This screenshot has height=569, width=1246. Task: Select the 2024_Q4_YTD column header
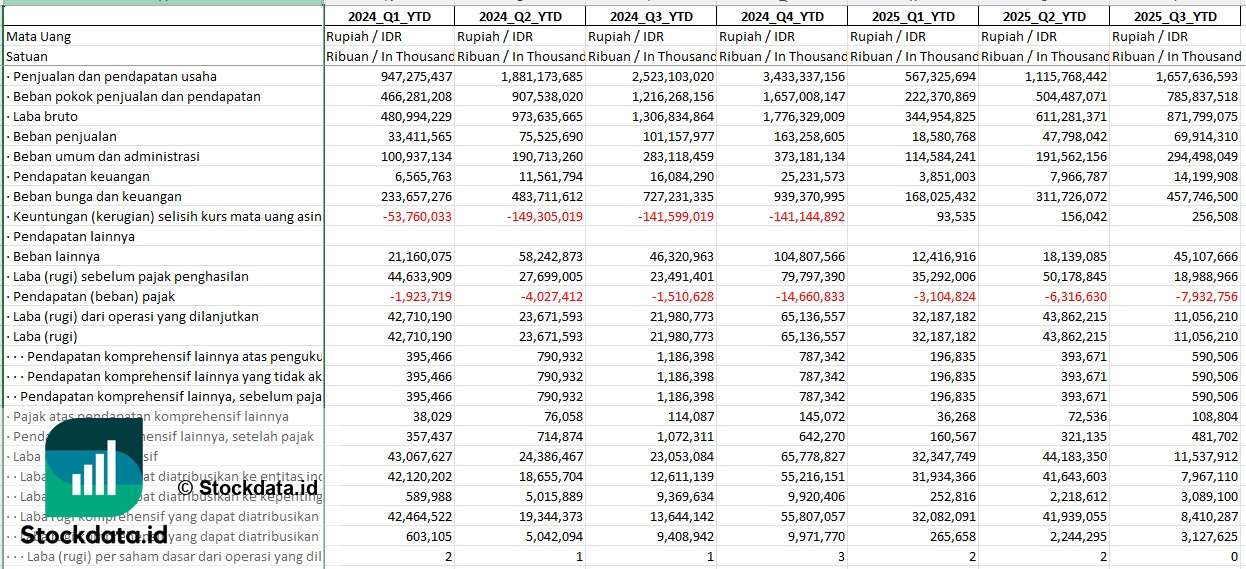(782, 16)
